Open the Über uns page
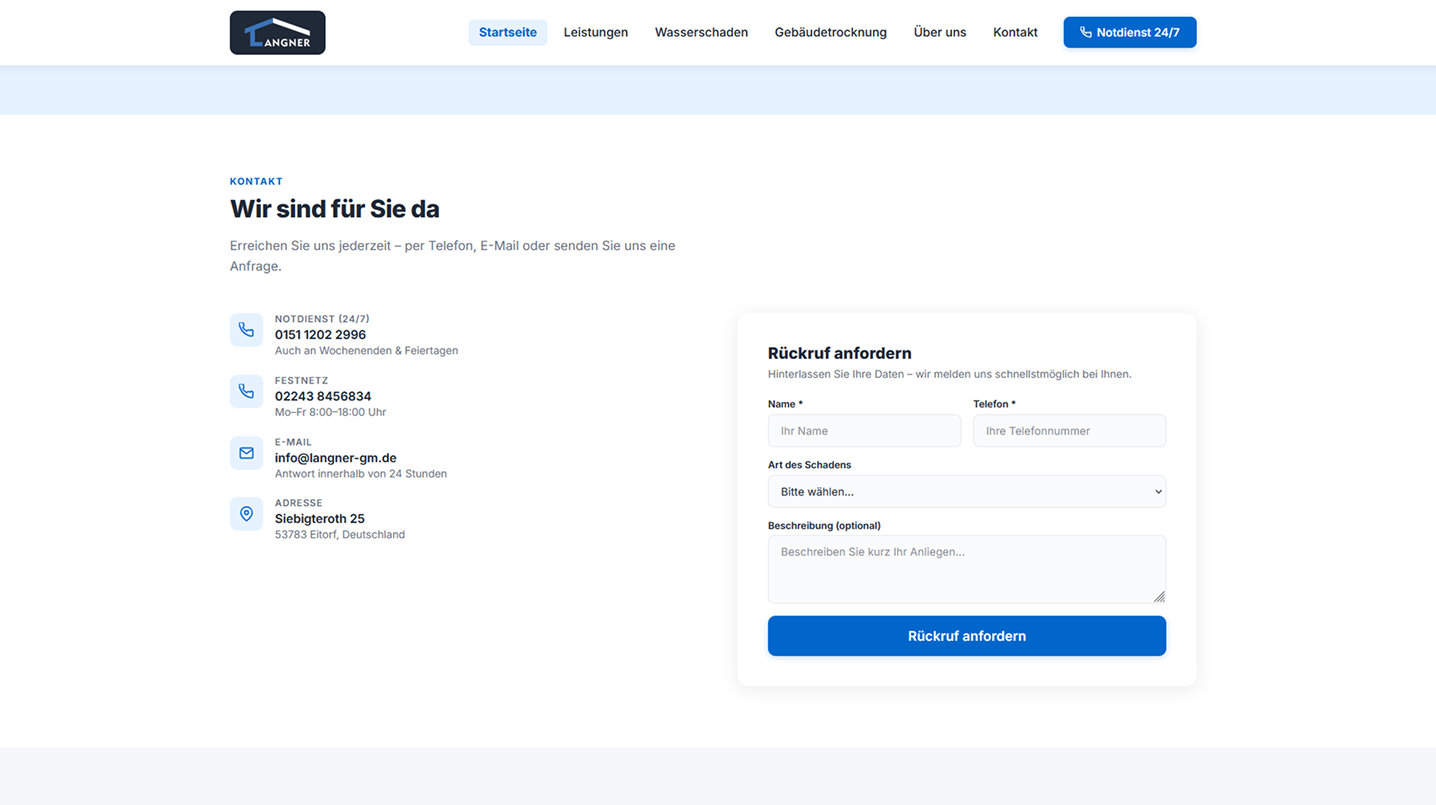Viewport: 1436px width, 805px height. (939, 32)
